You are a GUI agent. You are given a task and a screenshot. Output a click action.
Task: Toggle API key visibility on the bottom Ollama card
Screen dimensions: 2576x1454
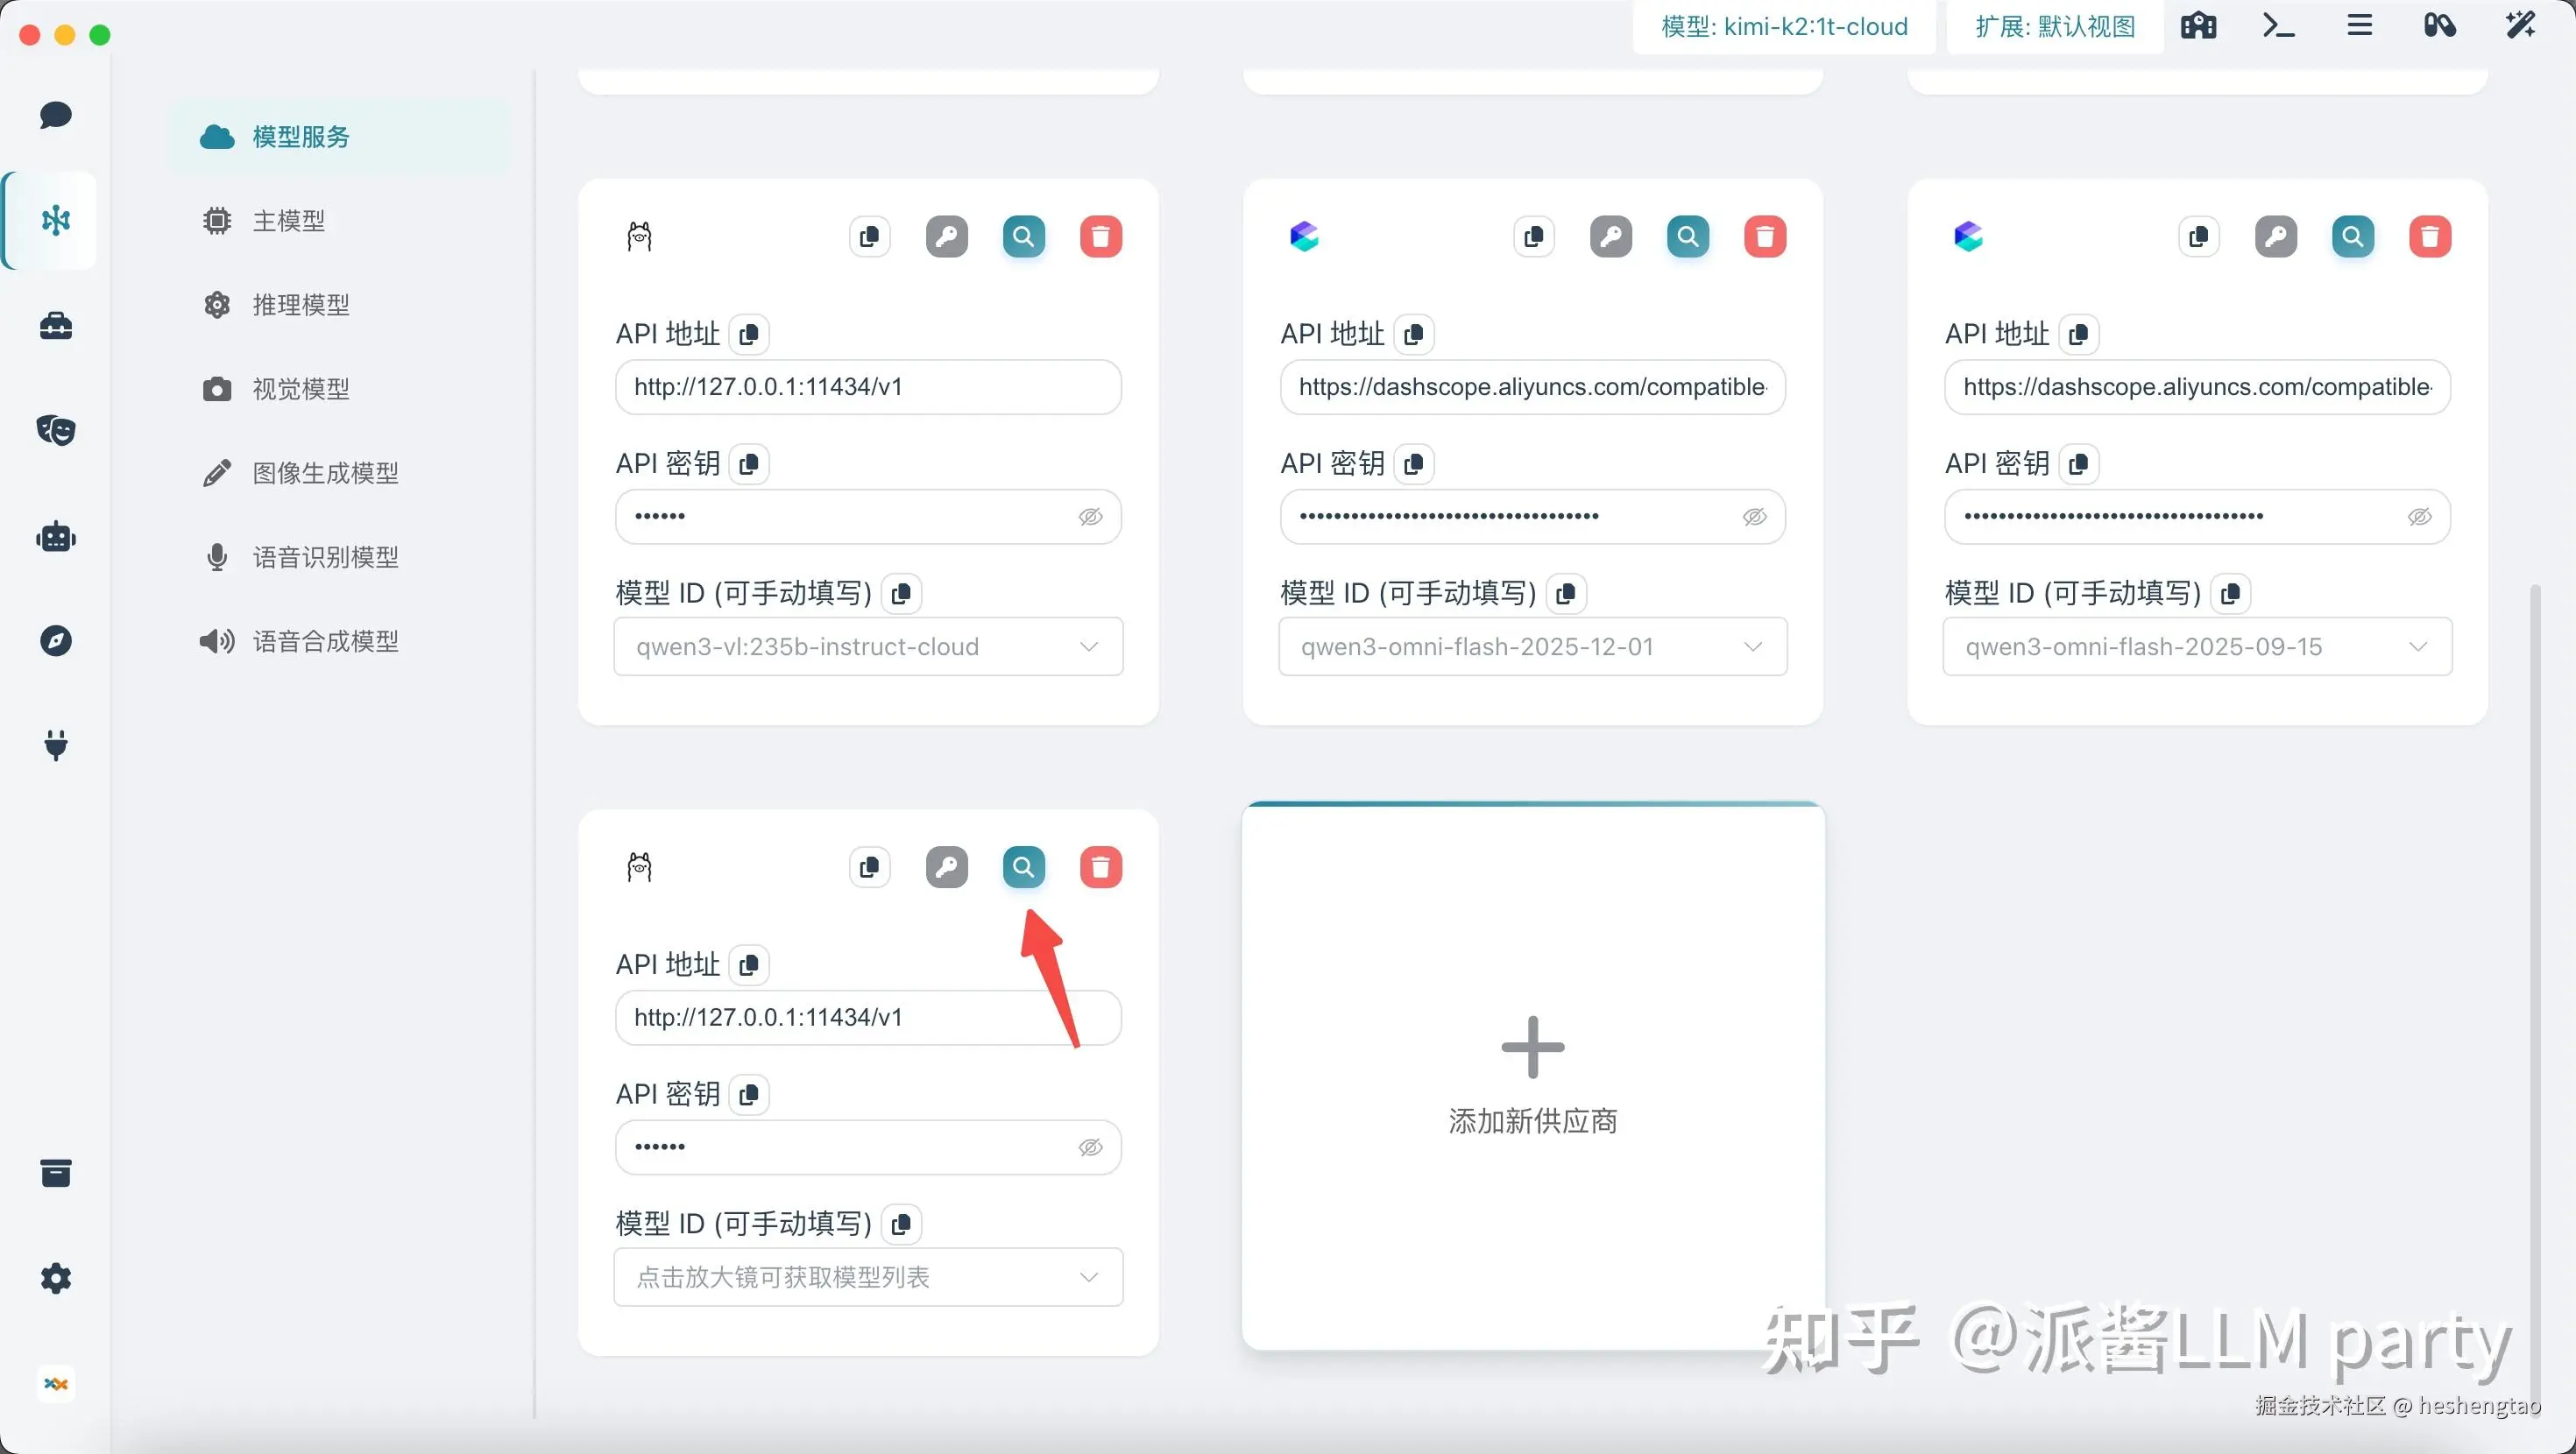[1090, 1147]
